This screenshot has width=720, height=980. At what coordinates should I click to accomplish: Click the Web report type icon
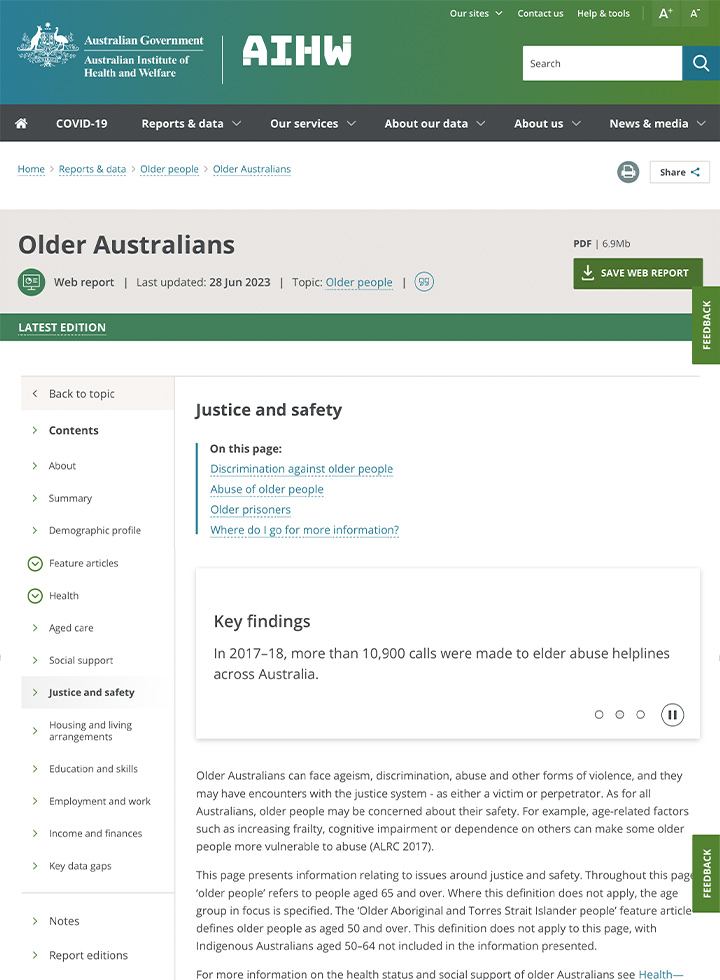31,282
